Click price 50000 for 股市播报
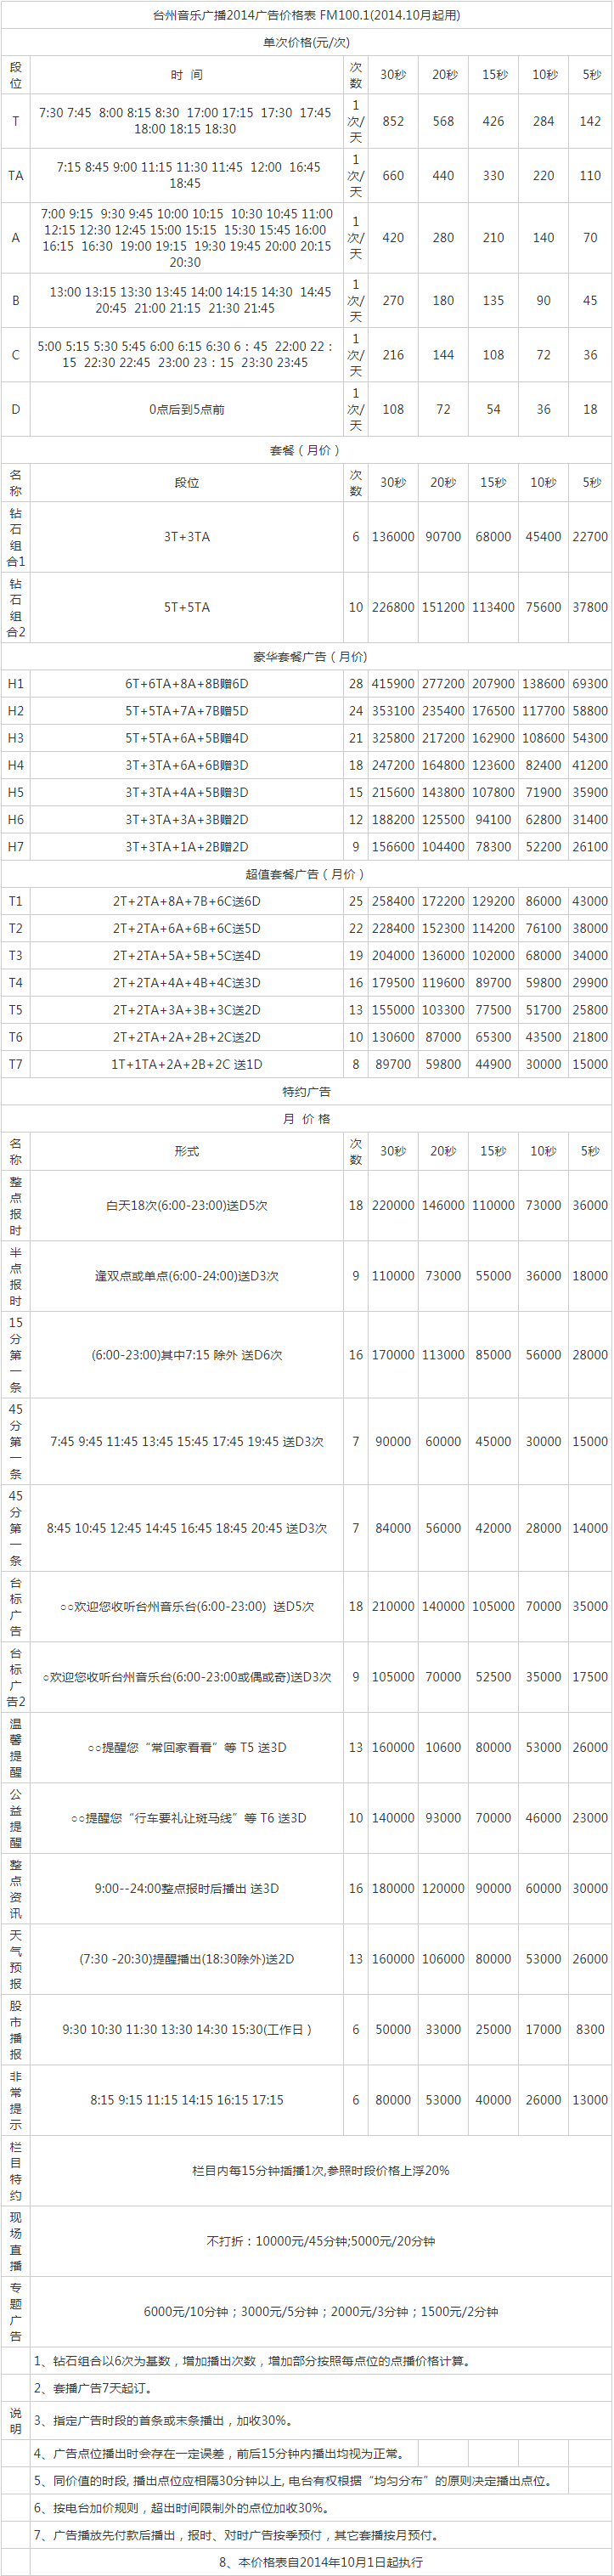The image size is (614, 2576). tap(393, 2029)
